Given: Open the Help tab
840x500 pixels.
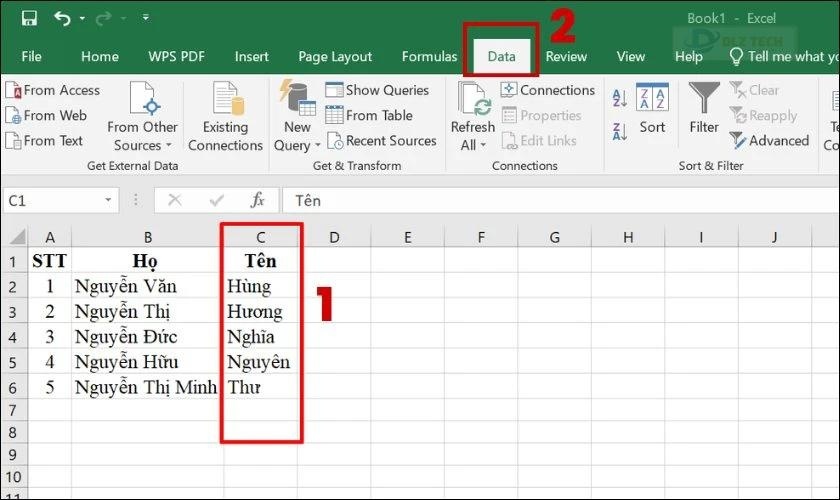Looking at the screenshot, I should (x=688, y=56).
